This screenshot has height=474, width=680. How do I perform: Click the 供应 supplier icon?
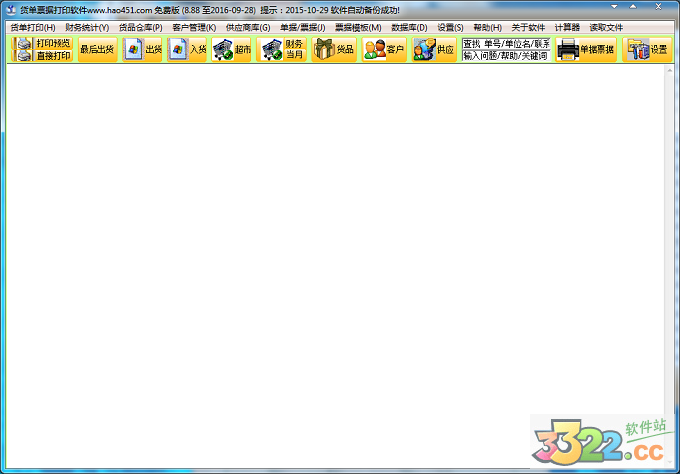(x=434, y=49)
